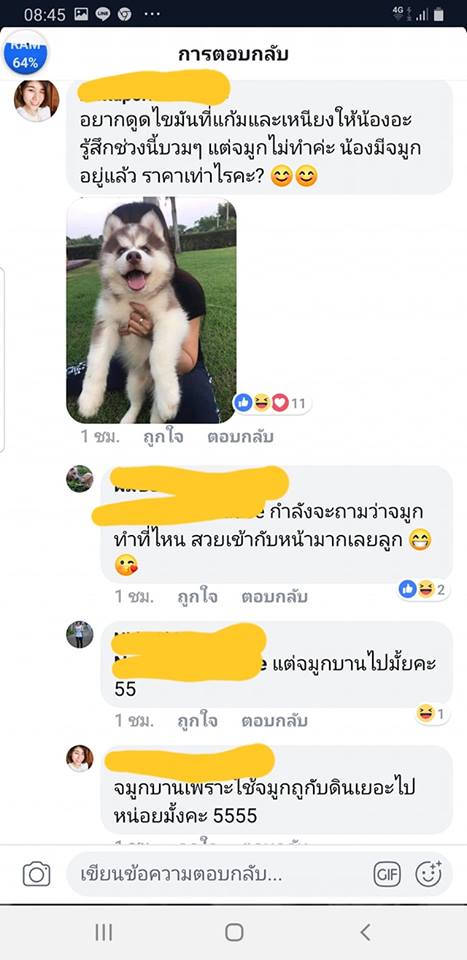Open the husky puppy photo
The image size is (467, 960).
pos(151,310)
